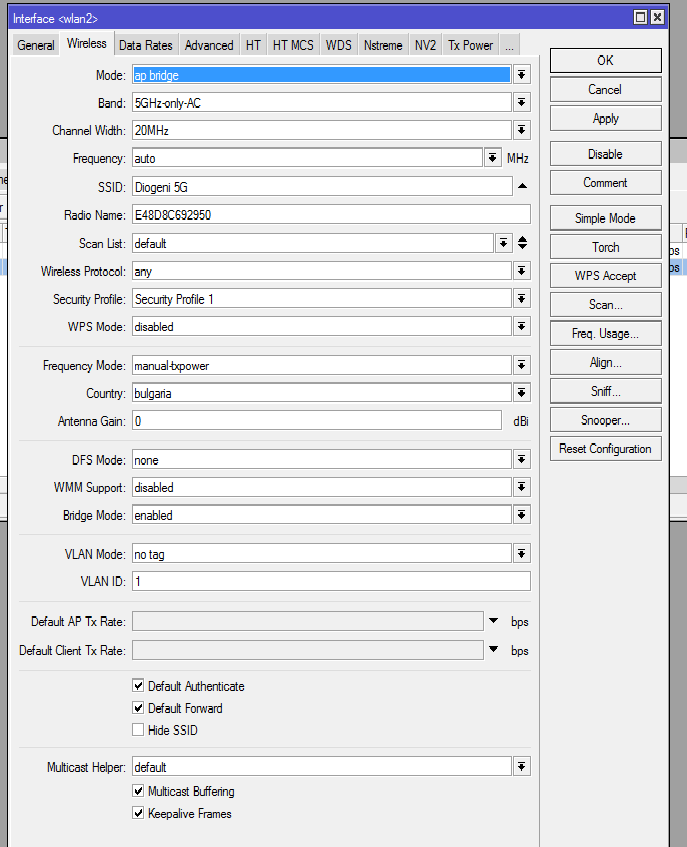Expand the SSID history arrow

[521, 185]
